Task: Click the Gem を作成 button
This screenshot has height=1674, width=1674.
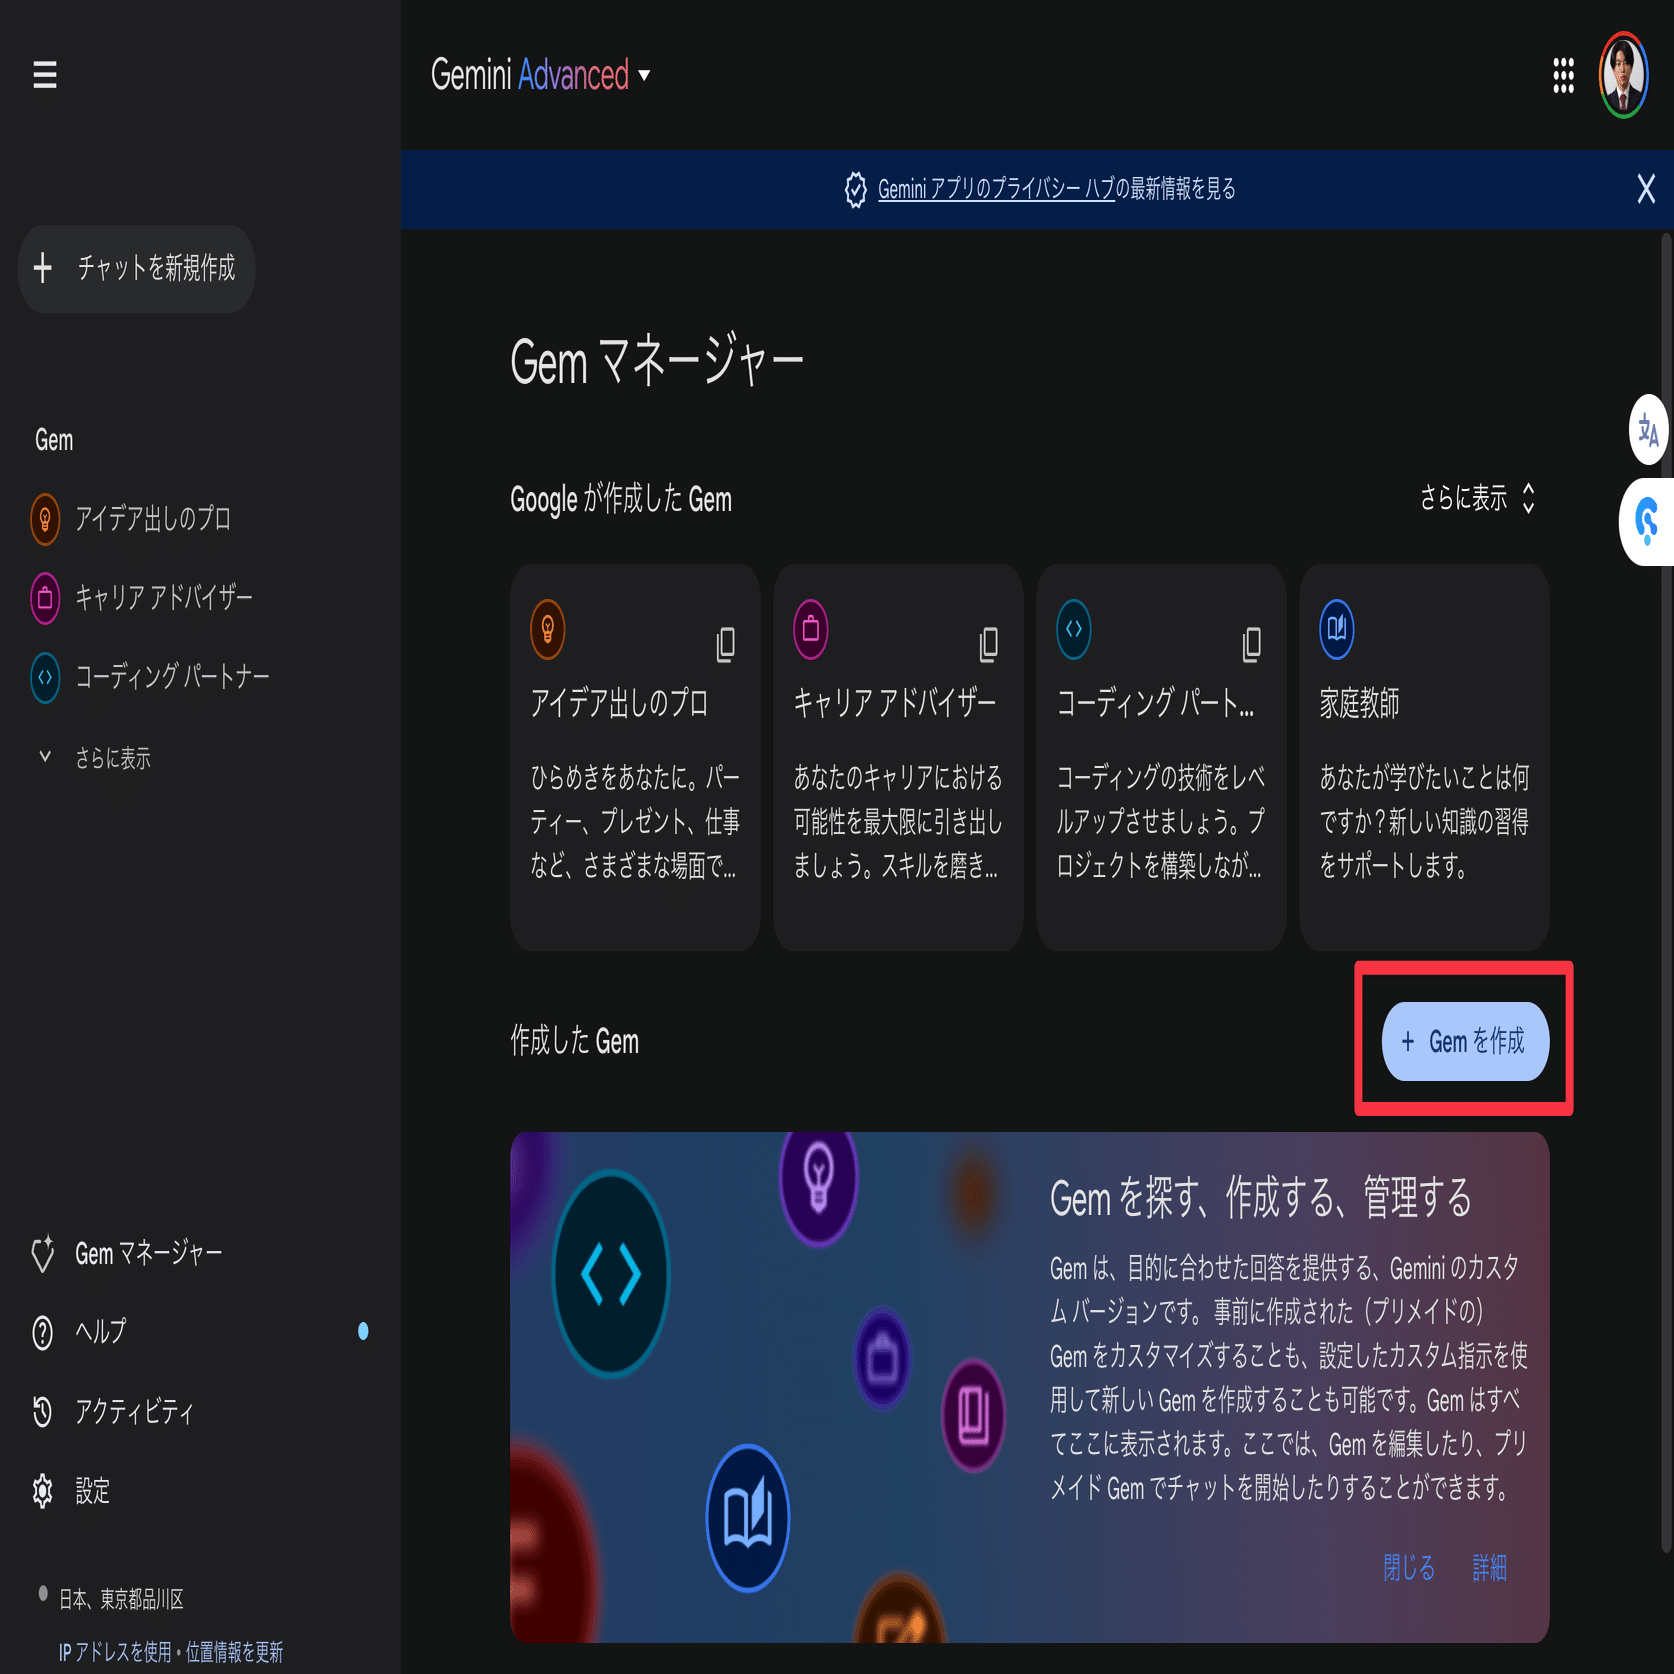Action: (1463, 1041)
